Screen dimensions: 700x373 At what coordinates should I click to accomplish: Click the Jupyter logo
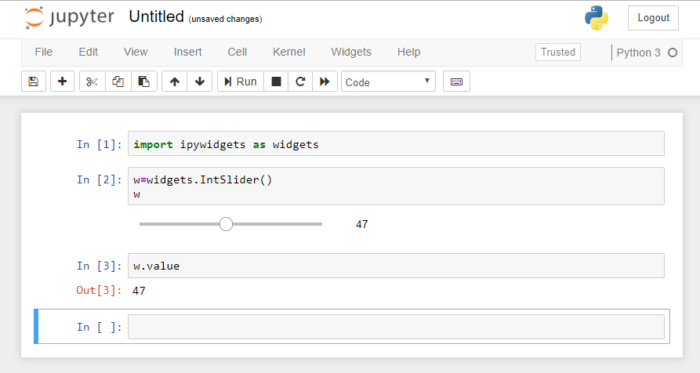(70, 18)
